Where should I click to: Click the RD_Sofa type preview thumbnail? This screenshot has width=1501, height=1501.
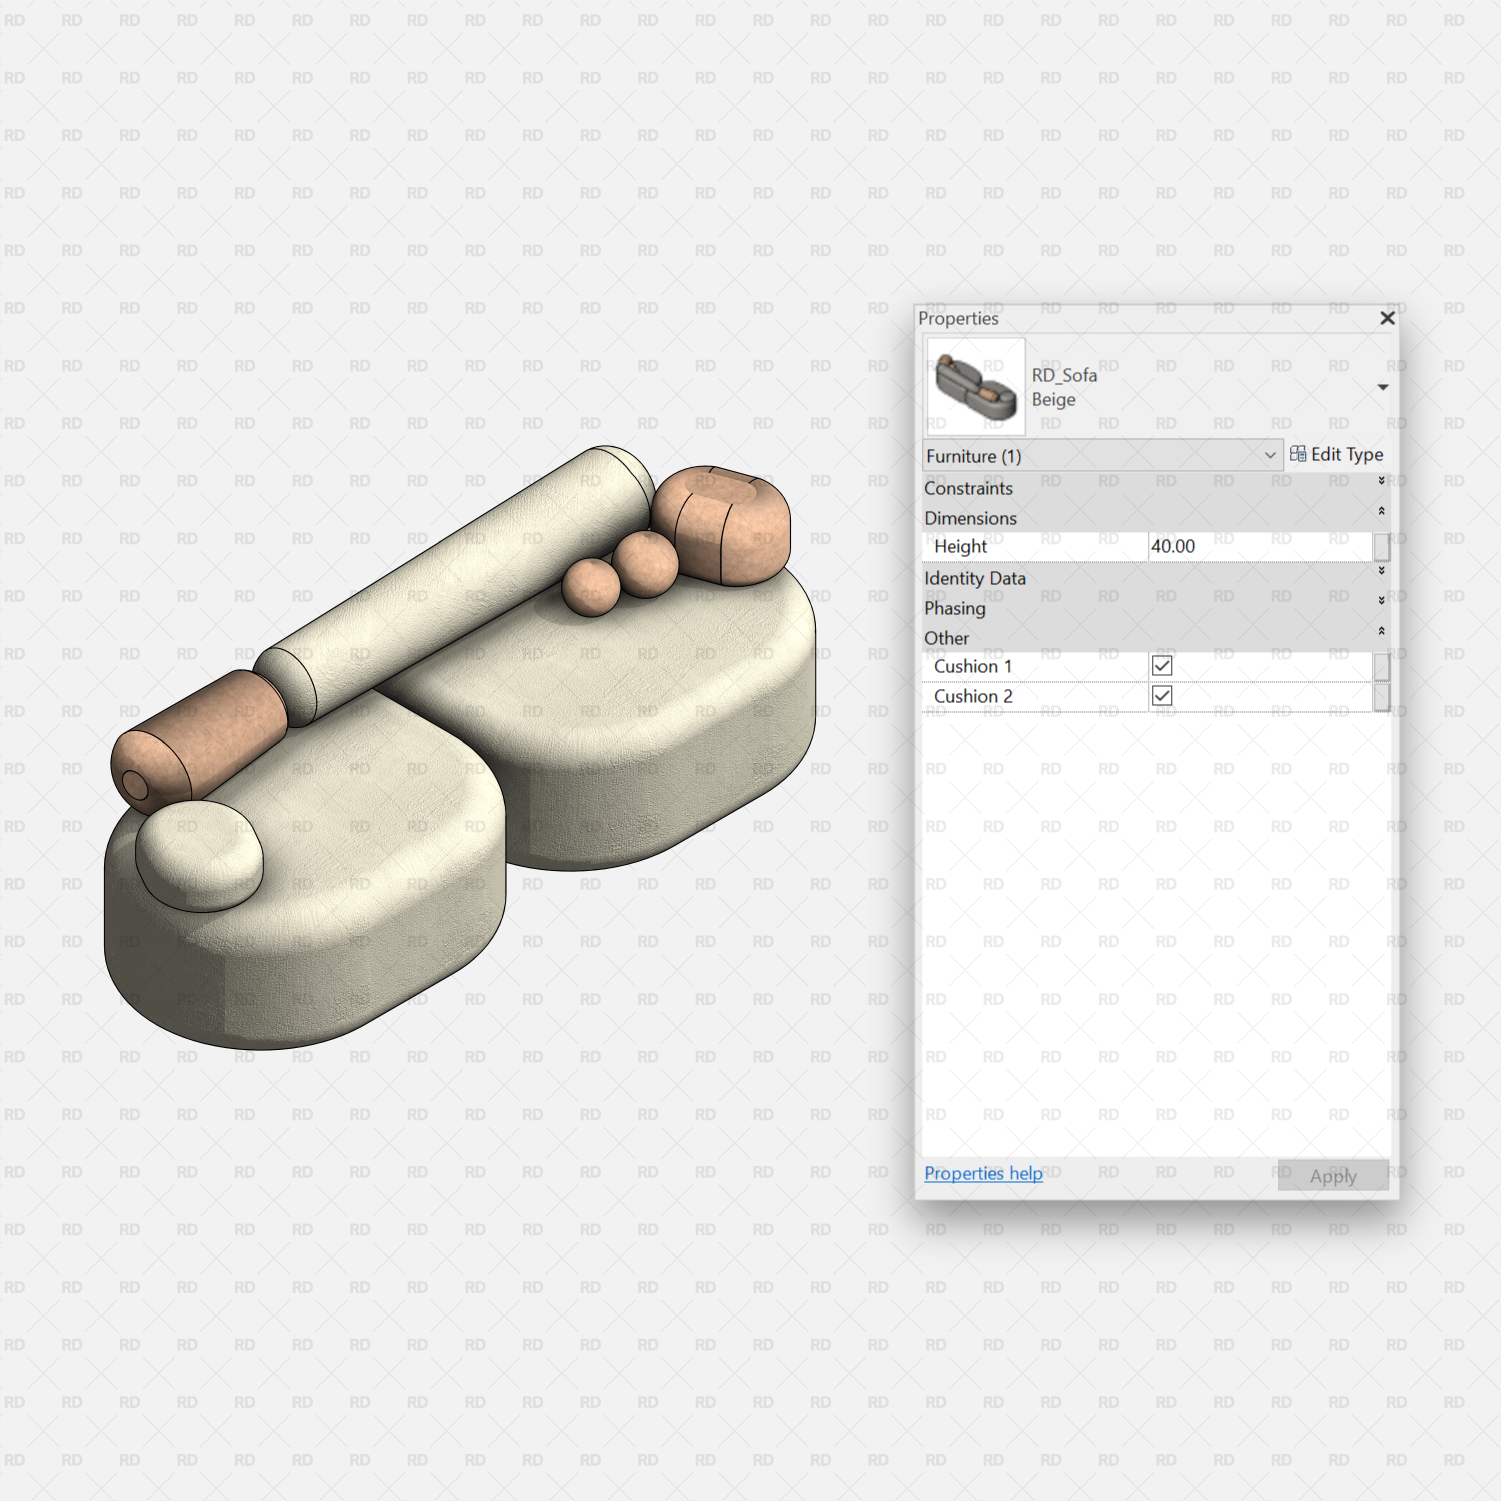(x=975, y=388)
